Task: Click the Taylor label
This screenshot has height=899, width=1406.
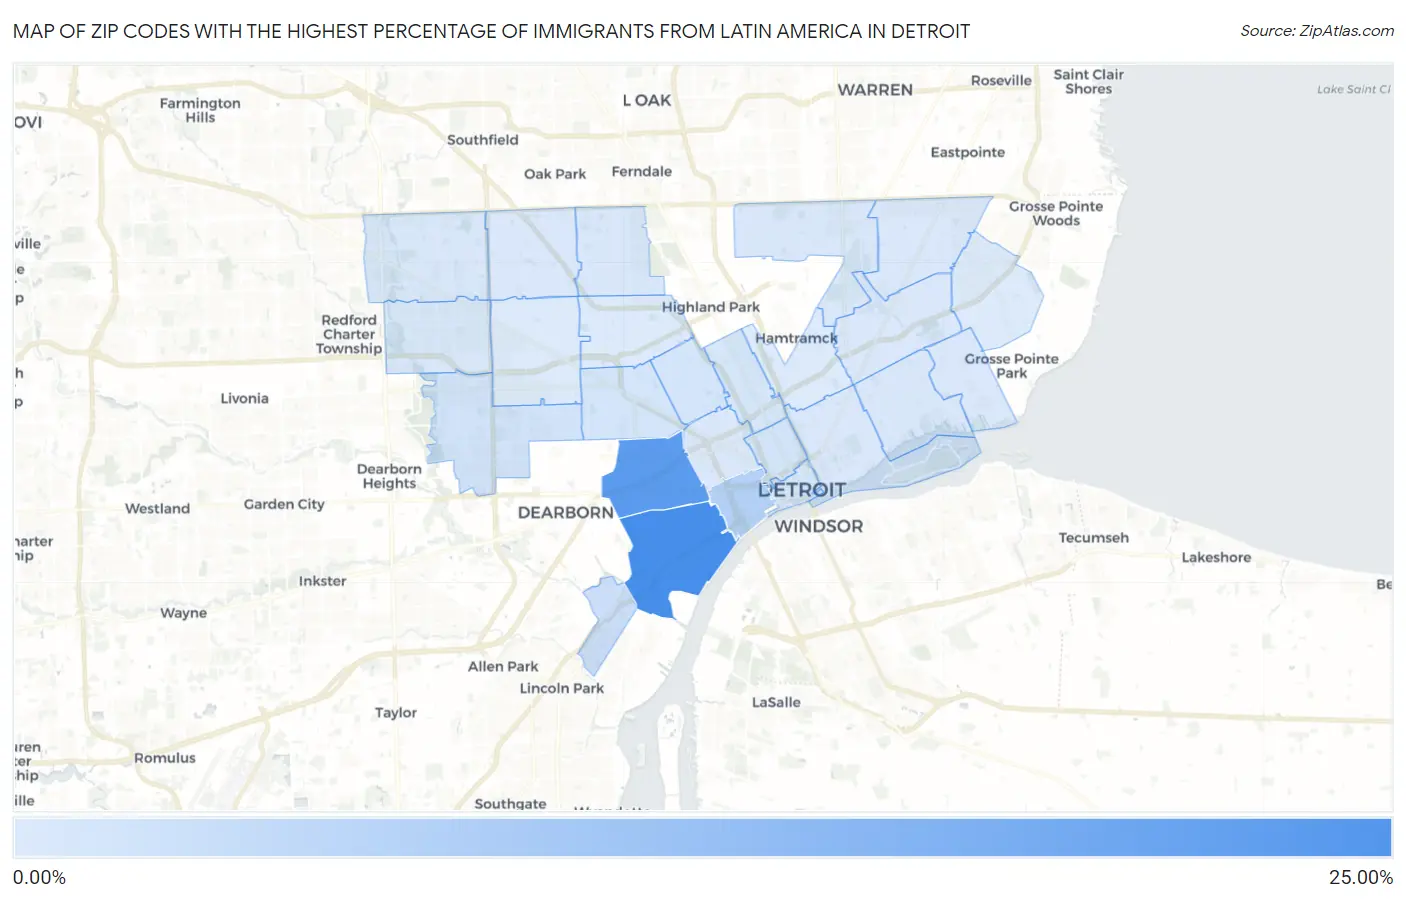Action: tap(395, 713)
